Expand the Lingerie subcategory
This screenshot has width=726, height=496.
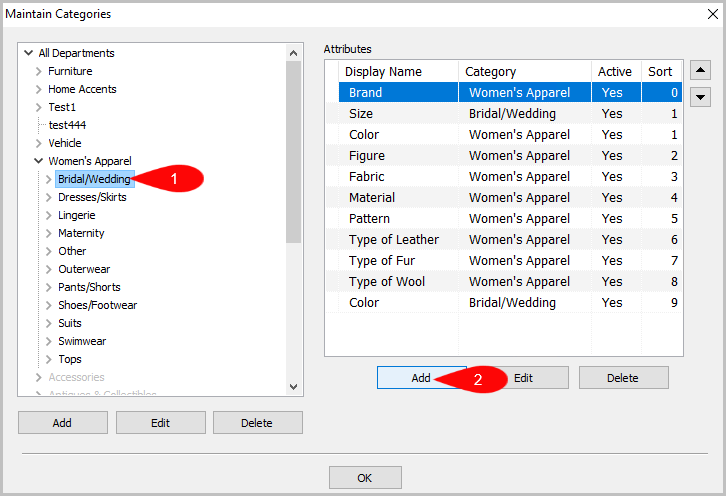49,215
